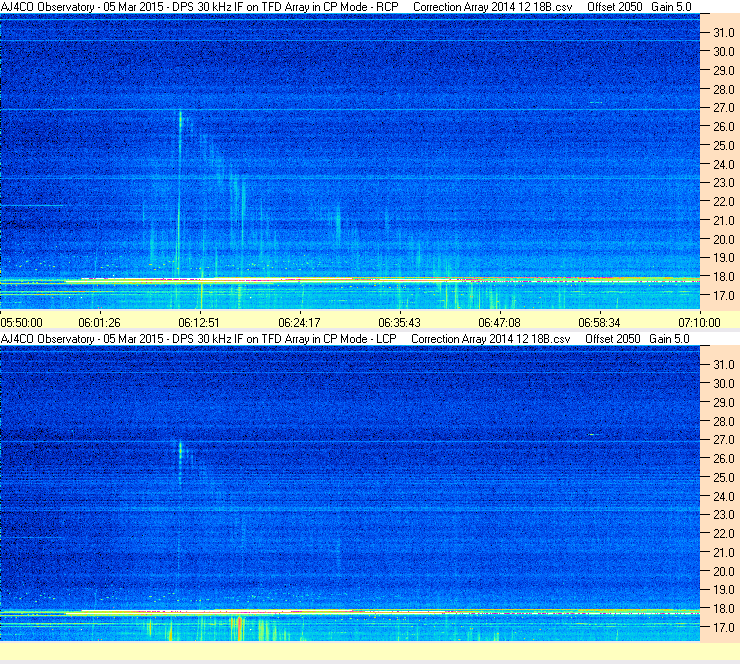This screenshot has height=664, width=740.
Task: Click the 20.0 frequency label on LCP chart
Action: 723,571
